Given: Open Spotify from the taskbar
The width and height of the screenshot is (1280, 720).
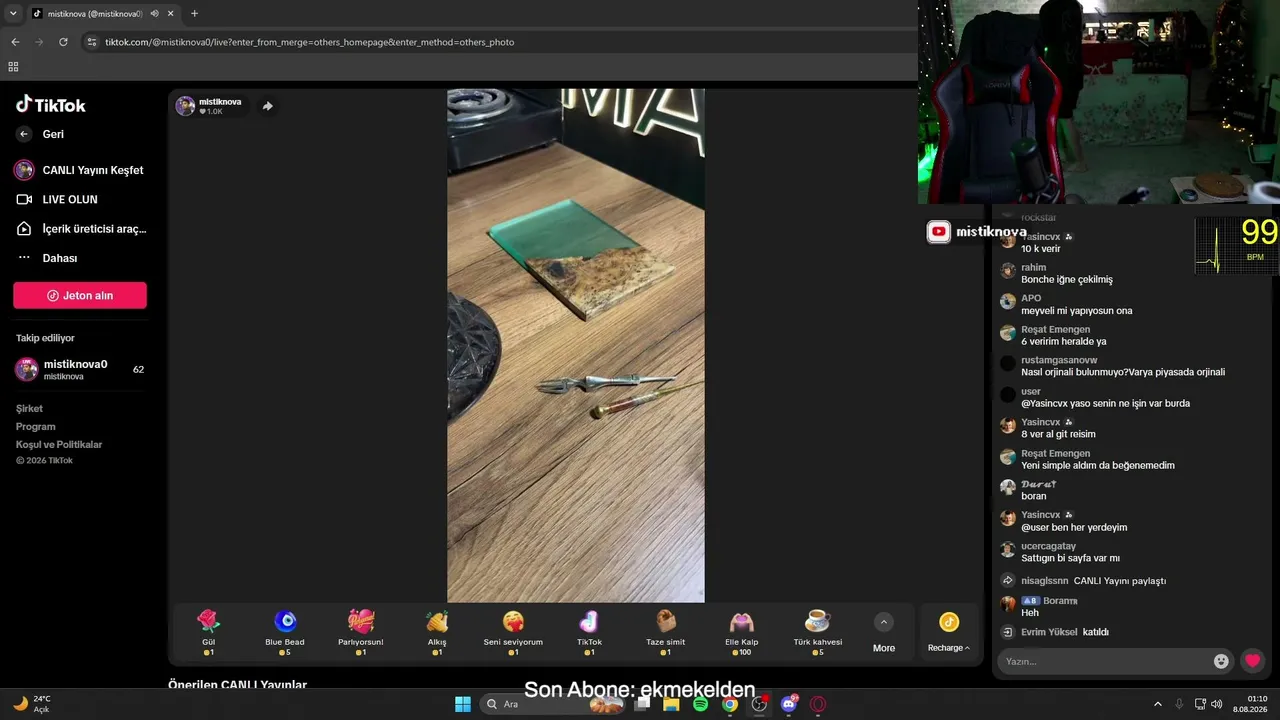Looking at the screenshot, I should [700, 704].
